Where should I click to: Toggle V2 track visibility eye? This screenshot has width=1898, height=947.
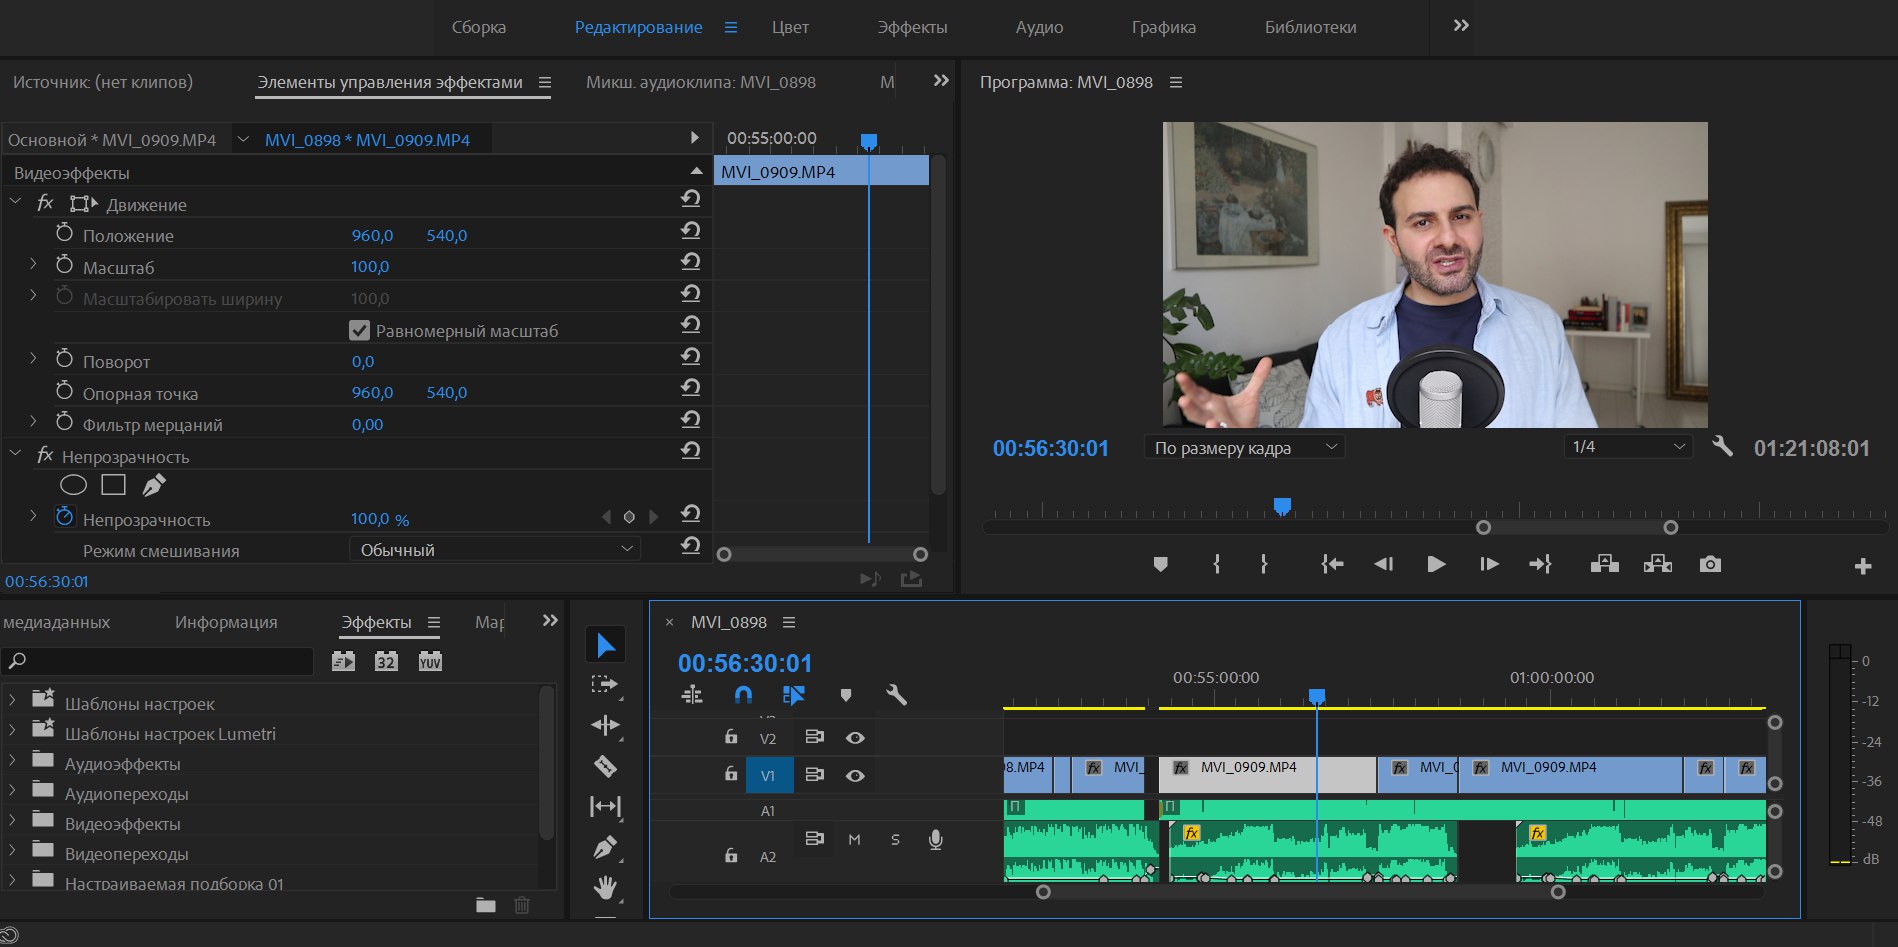pyautogui.click(x=855, y=738)
